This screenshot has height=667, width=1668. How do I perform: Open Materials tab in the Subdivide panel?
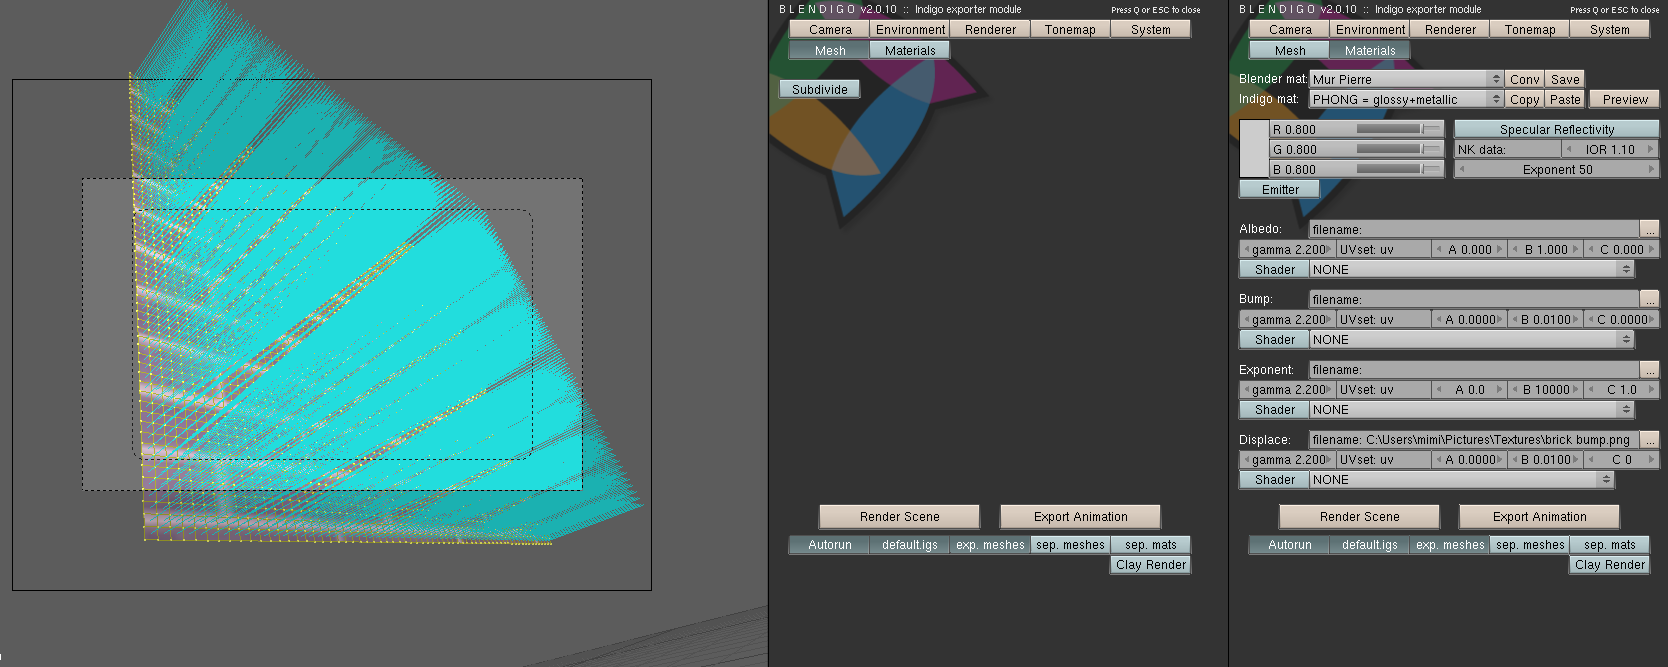[x=910, y=50]
